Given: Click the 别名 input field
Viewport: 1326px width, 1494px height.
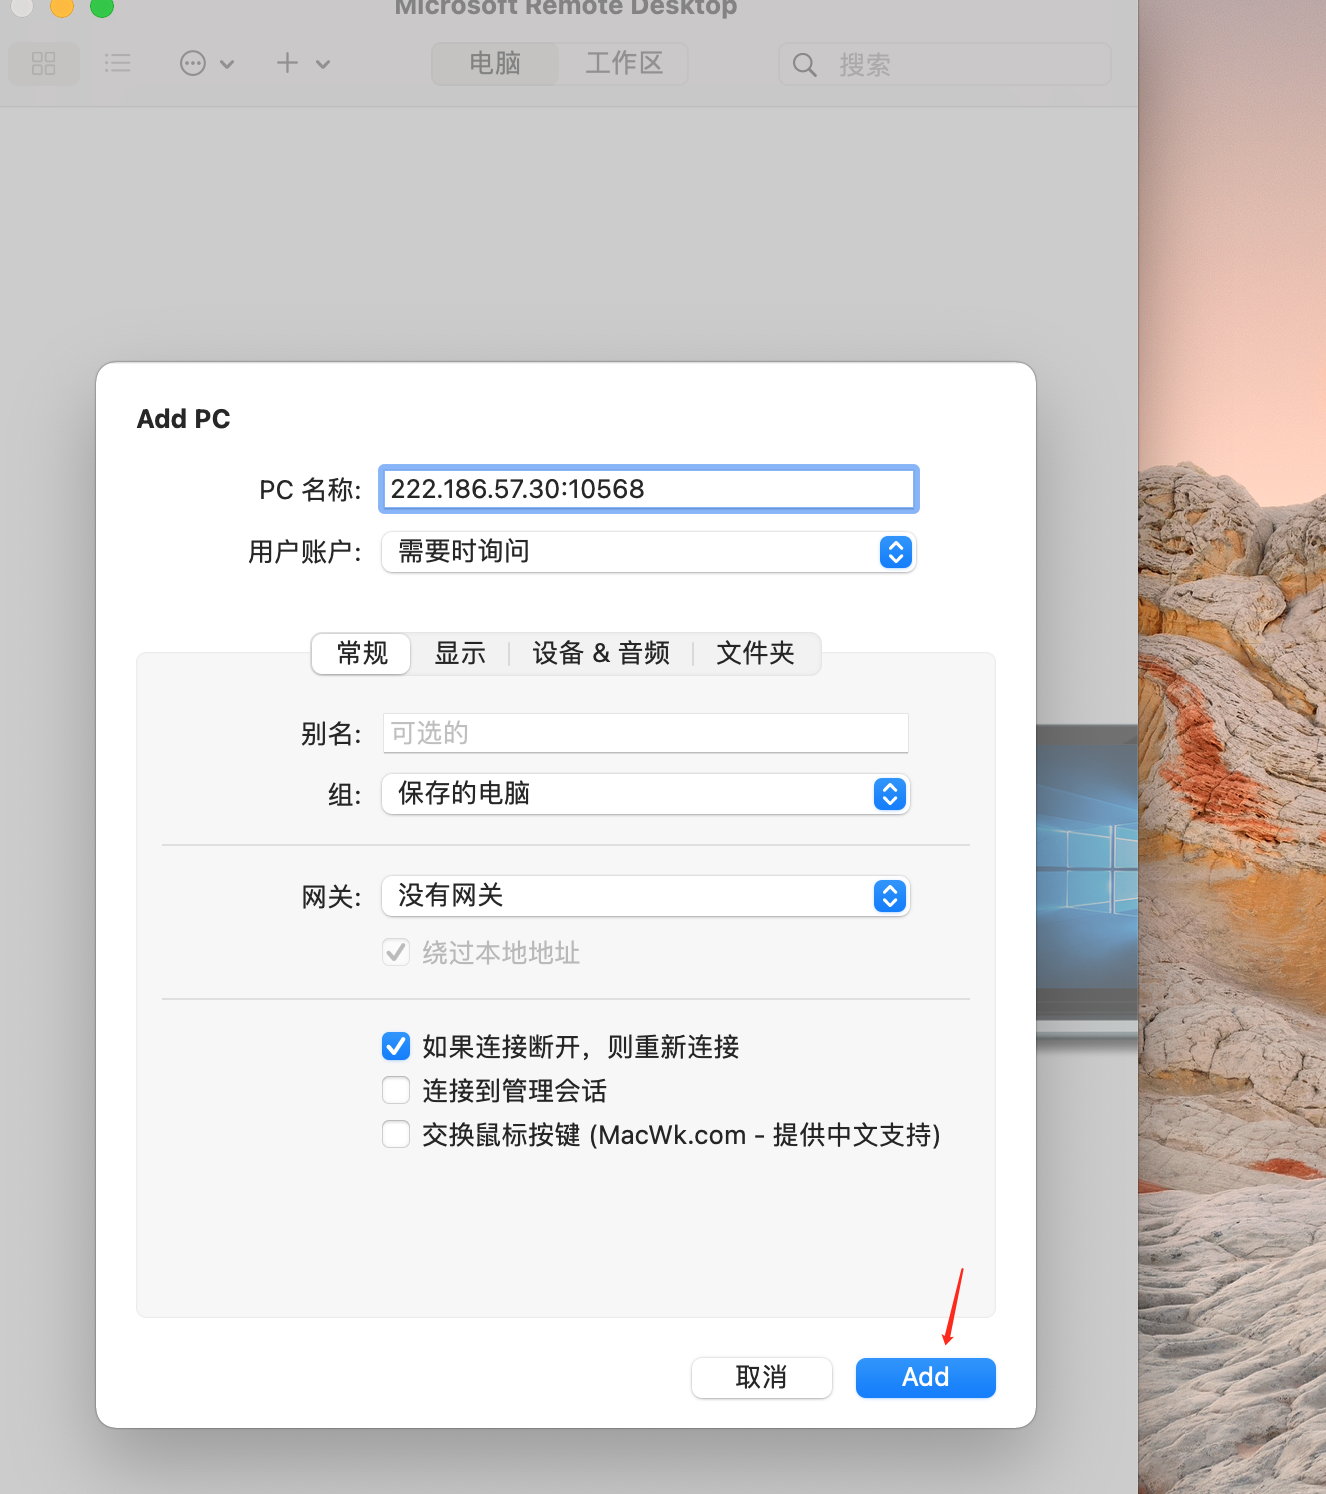Looking at the screenshot, I should click(644, 732).
